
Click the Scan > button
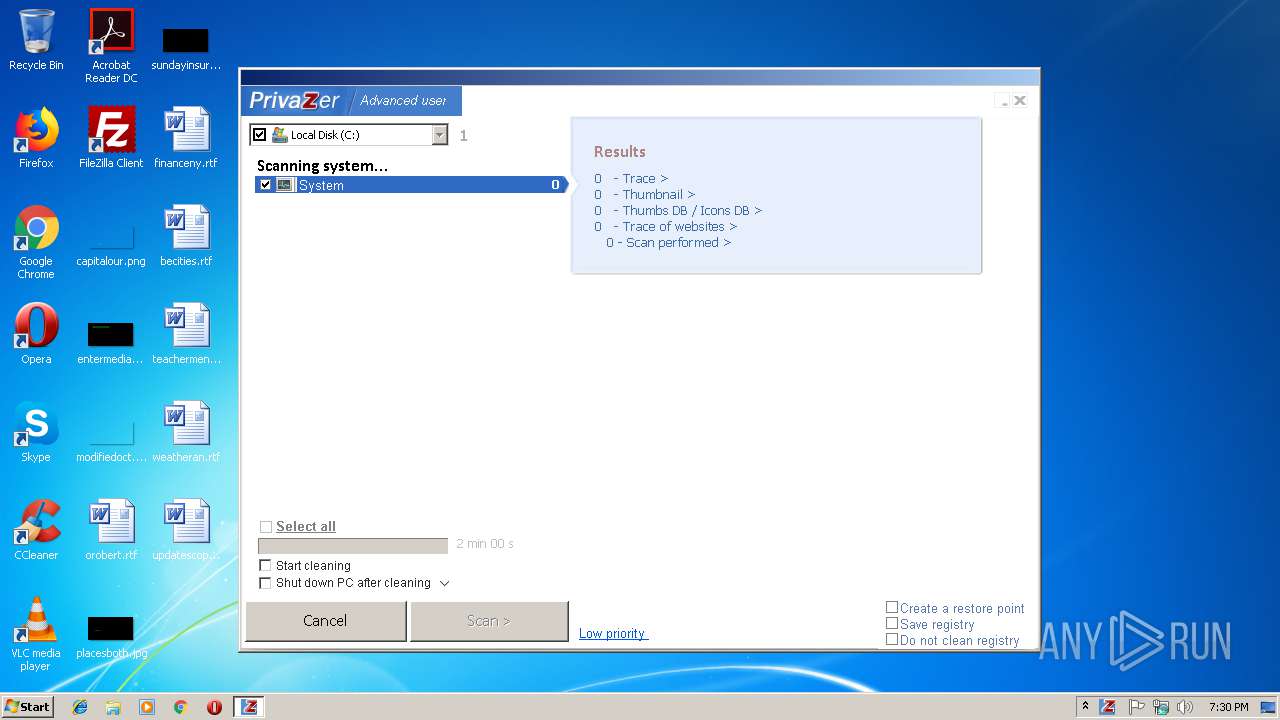[489, 621]
